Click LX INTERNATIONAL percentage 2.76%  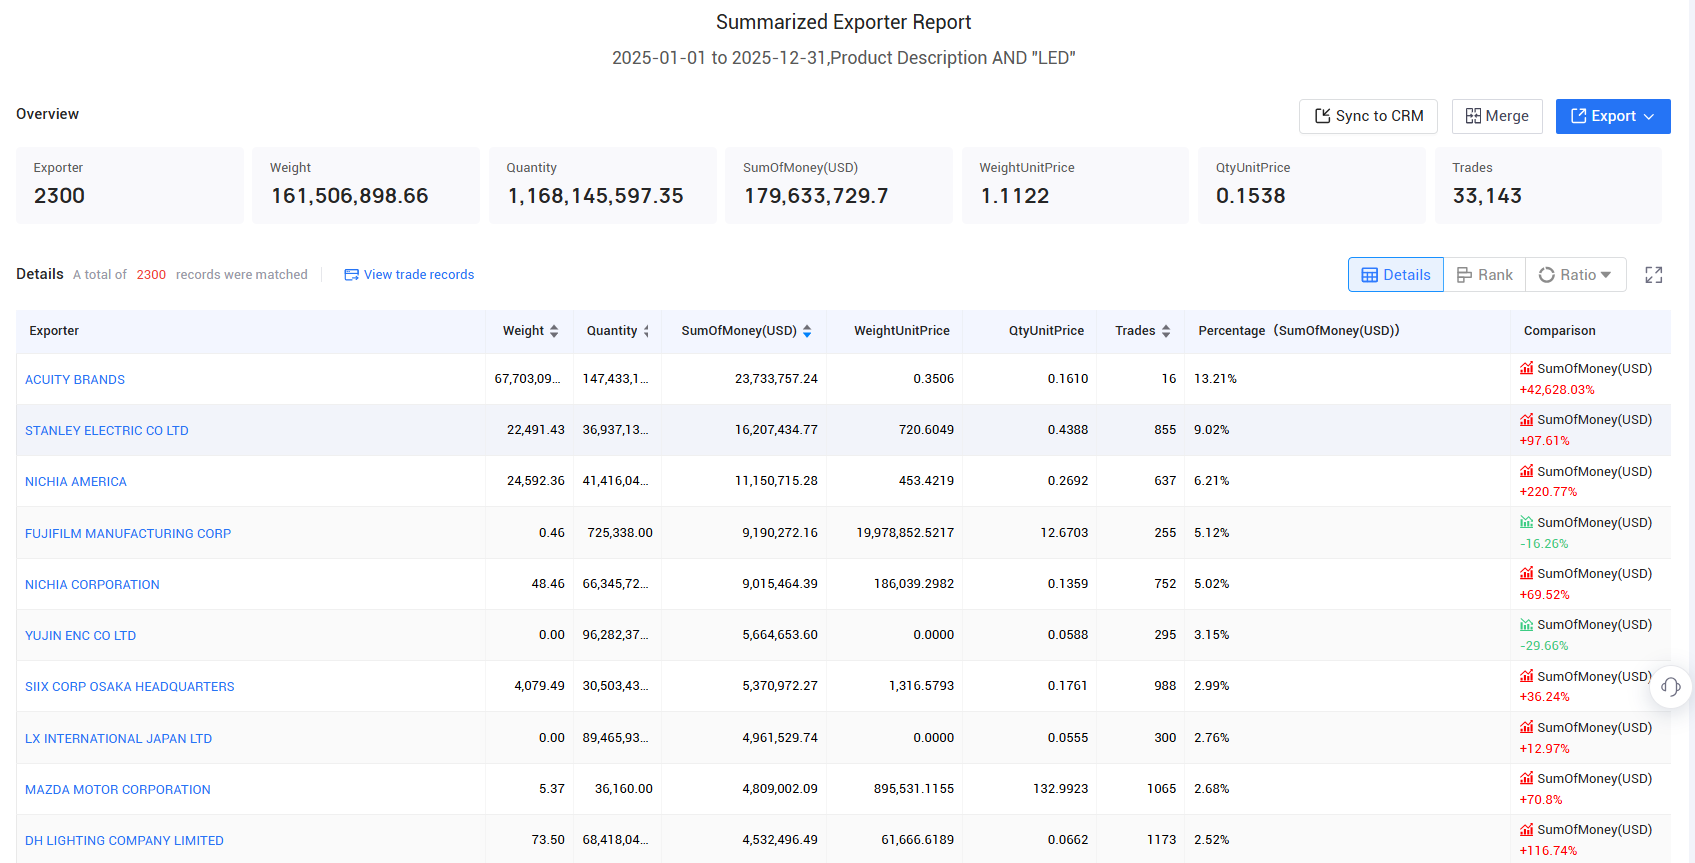1211,738
